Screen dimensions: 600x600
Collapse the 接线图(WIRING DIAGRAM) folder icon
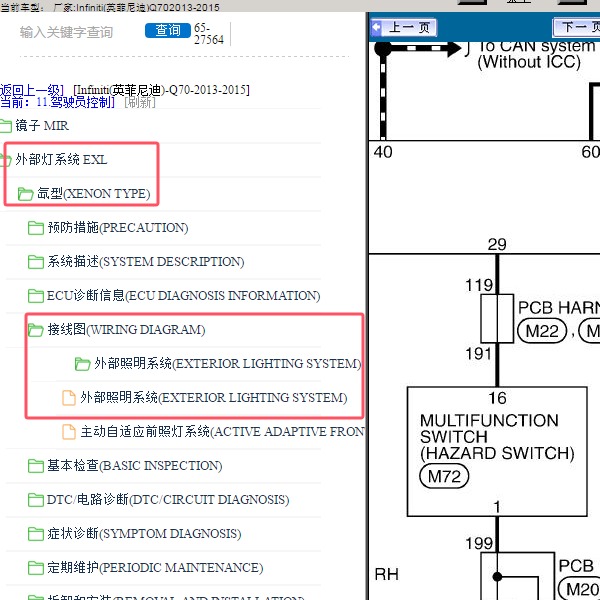(36, 330)
